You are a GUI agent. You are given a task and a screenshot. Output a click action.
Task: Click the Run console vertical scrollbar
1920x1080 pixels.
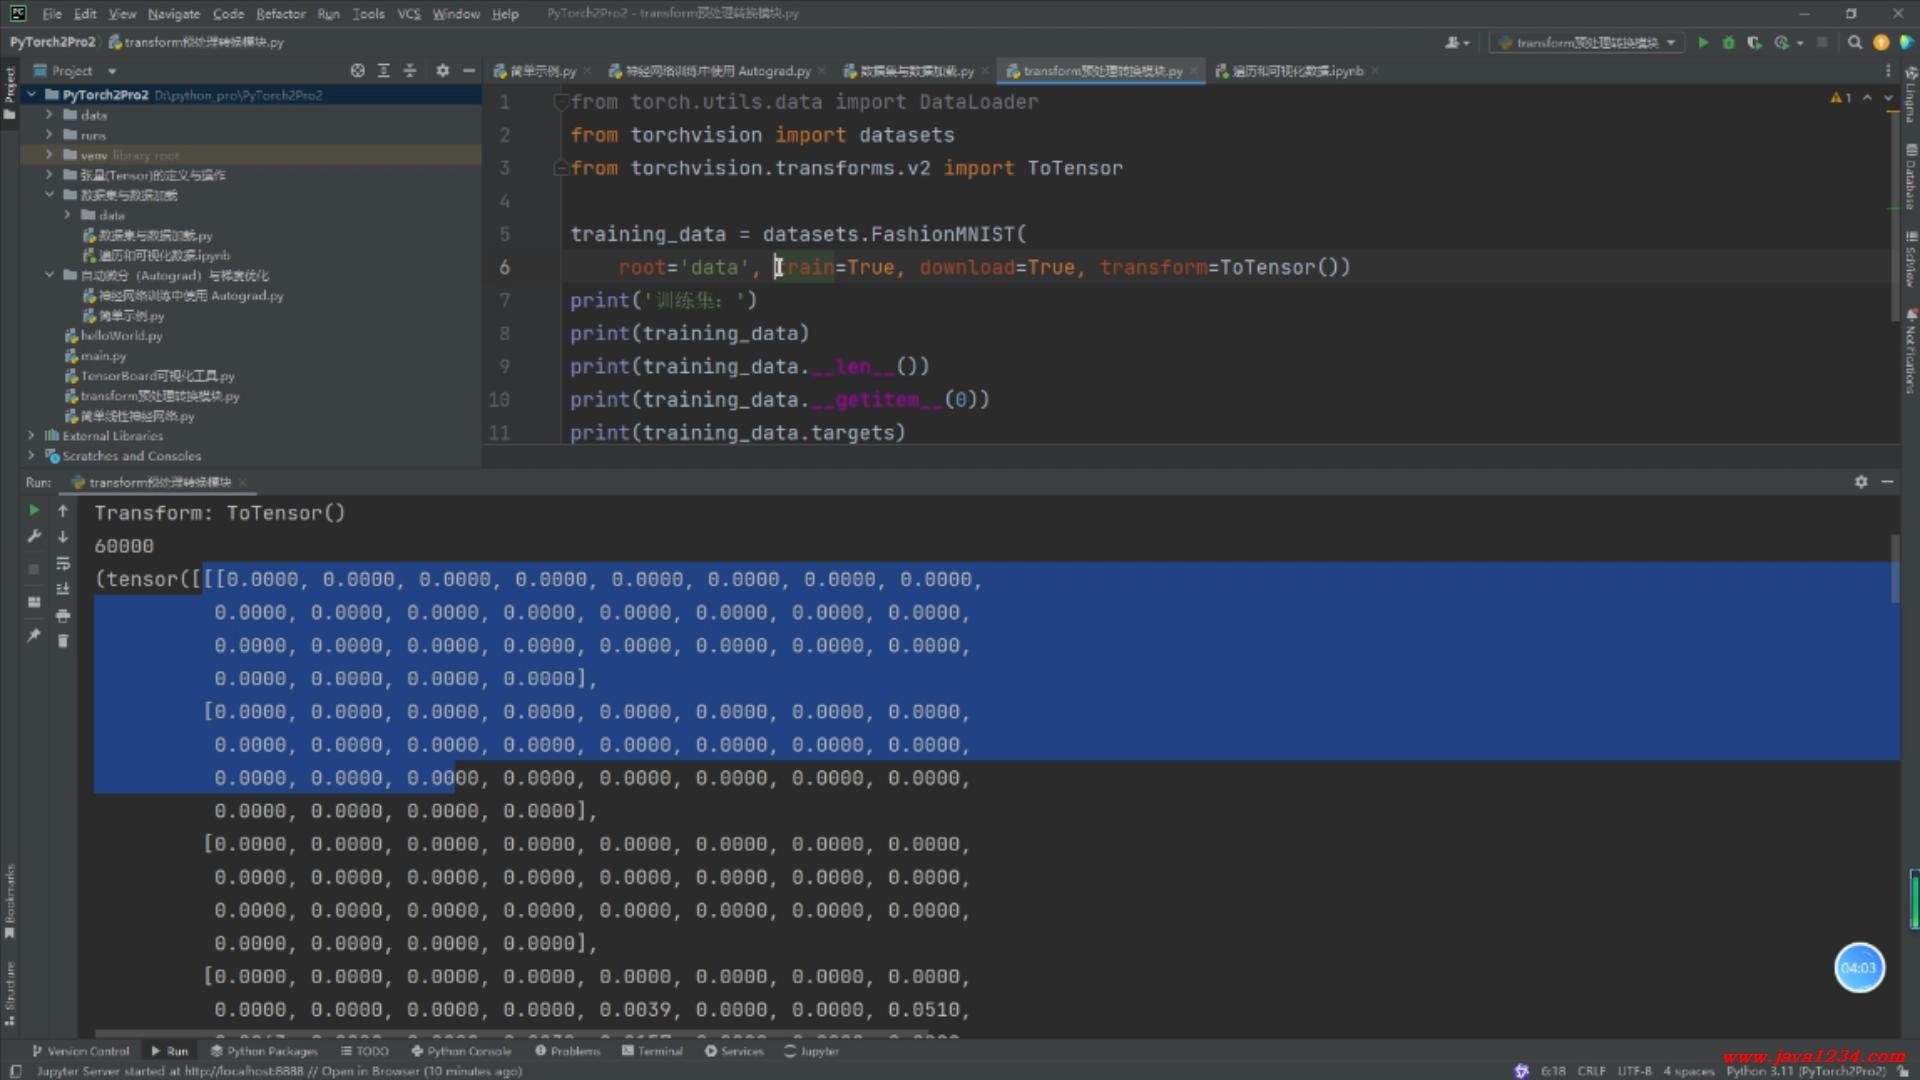(1894, 570)
